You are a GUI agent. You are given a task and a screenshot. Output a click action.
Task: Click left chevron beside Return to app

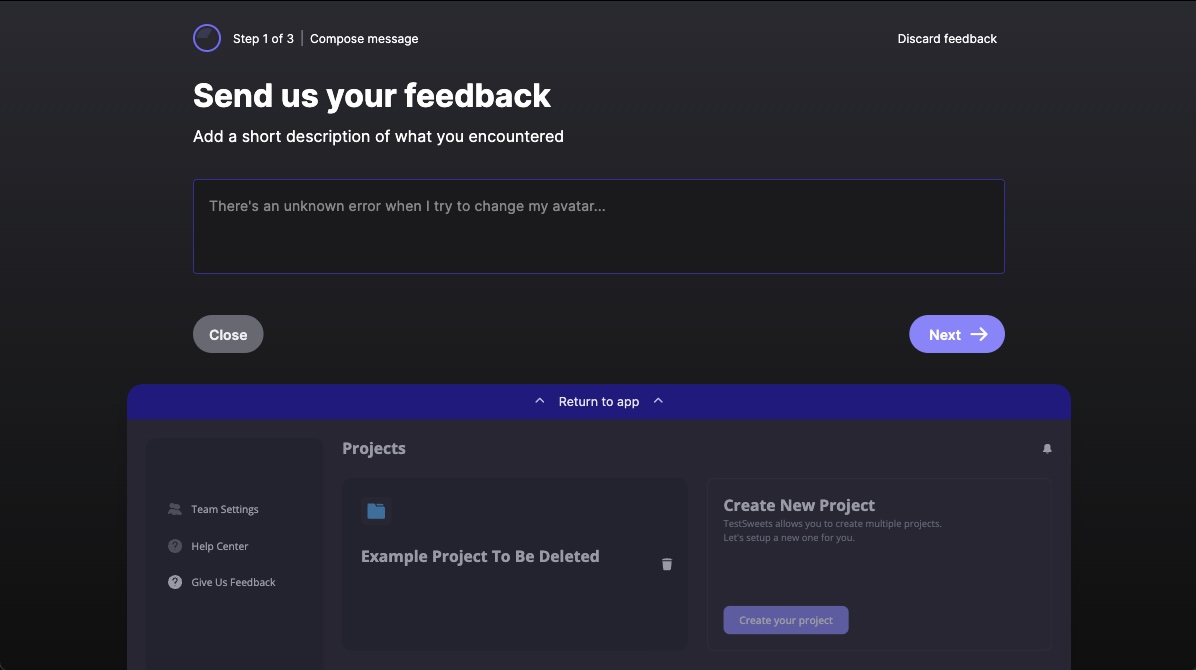click(x=539, y=401)
